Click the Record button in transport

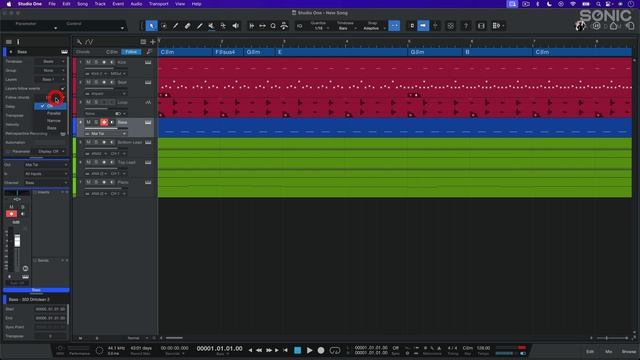321,350
